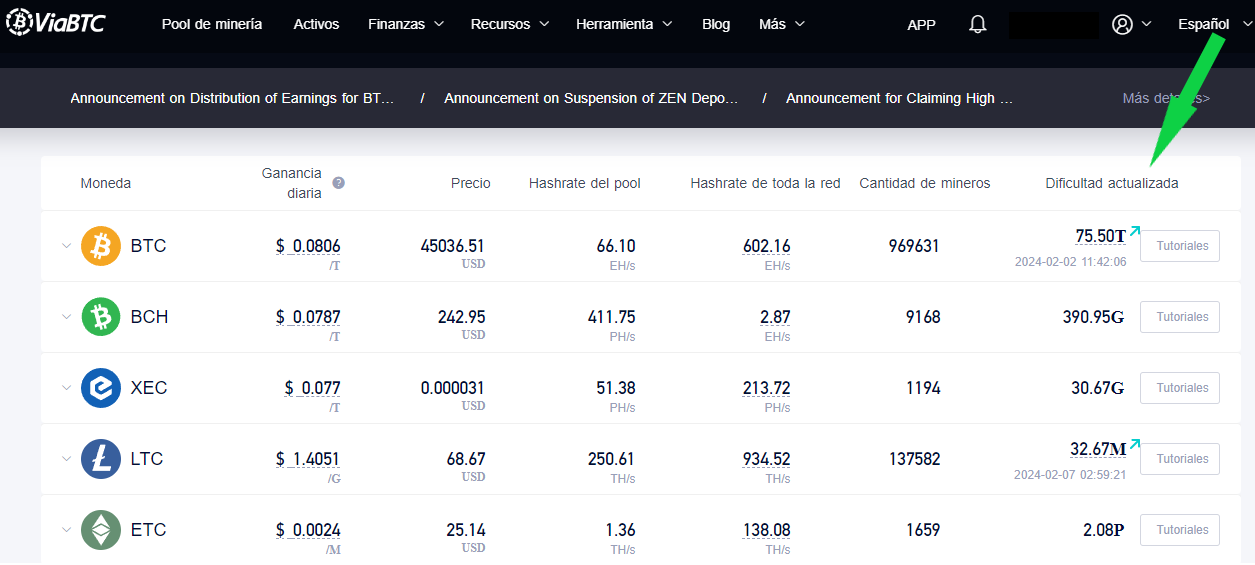Click the Ethereum Classic ETC icon
The image size is (1255, 565).
[x=101, y=530]
